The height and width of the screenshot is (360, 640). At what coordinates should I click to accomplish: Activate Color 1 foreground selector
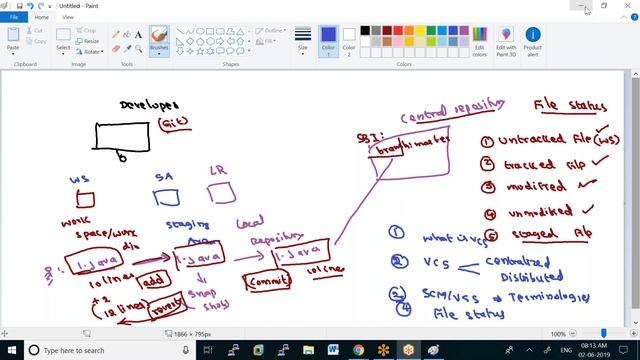328,41
